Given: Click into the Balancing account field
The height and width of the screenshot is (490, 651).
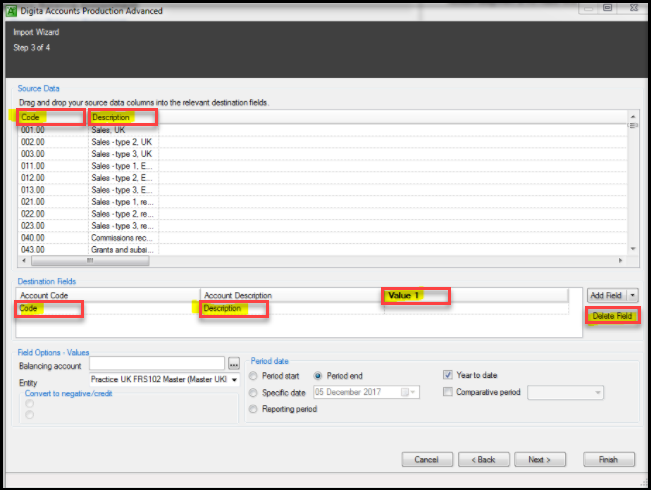Looking at the screenshot, I should click(157, 363).
